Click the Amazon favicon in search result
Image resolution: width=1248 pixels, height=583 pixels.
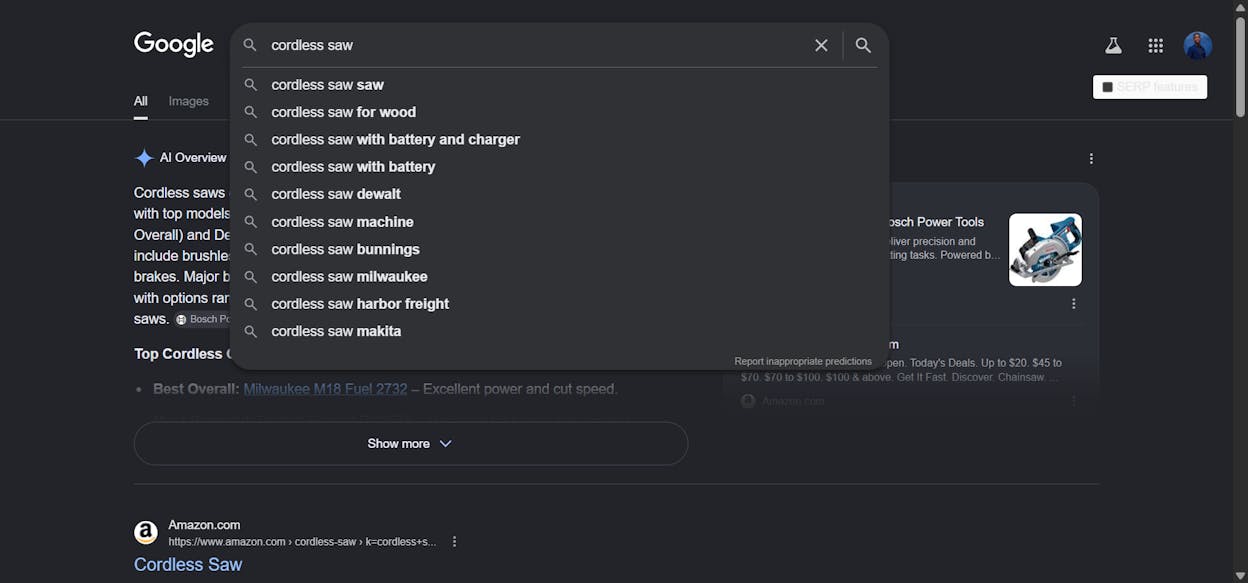[146, 533]
